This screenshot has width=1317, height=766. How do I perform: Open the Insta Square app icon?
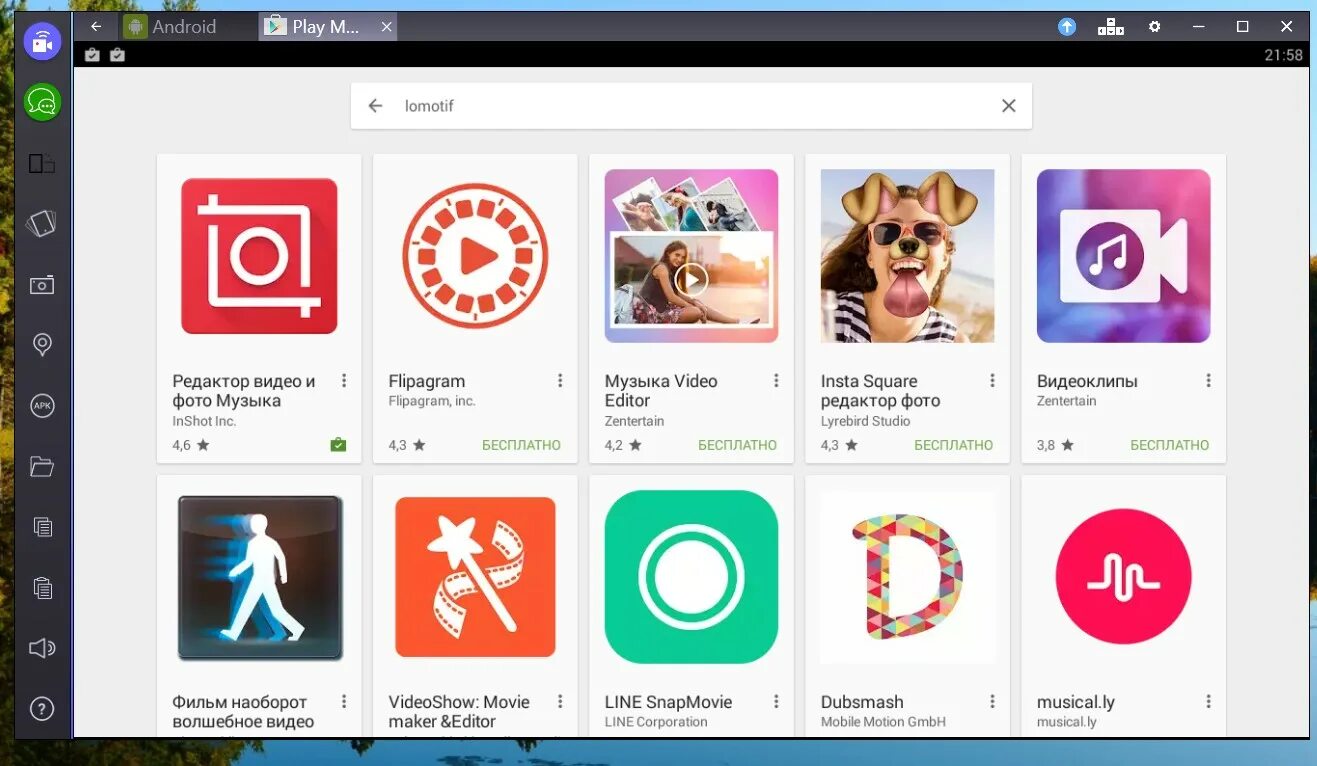(x=908, y=256)
